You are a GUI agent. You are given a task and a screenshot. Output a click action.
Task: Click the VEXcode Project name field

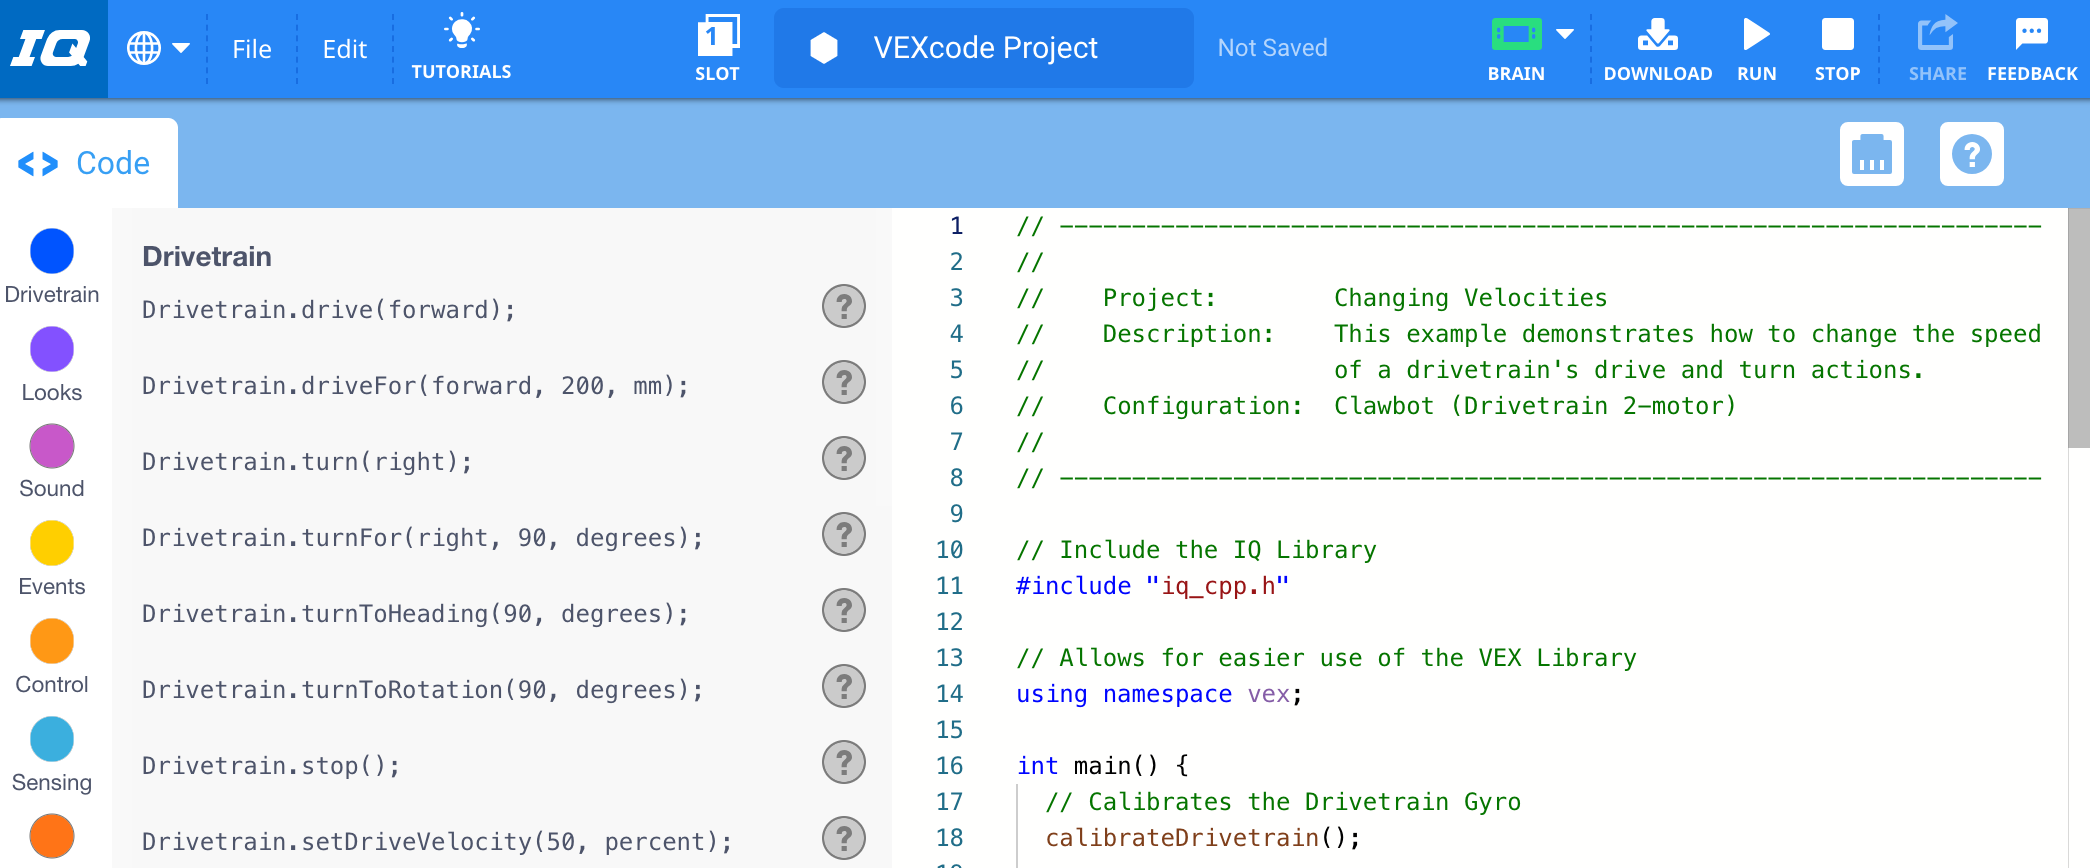coord(984,48)
